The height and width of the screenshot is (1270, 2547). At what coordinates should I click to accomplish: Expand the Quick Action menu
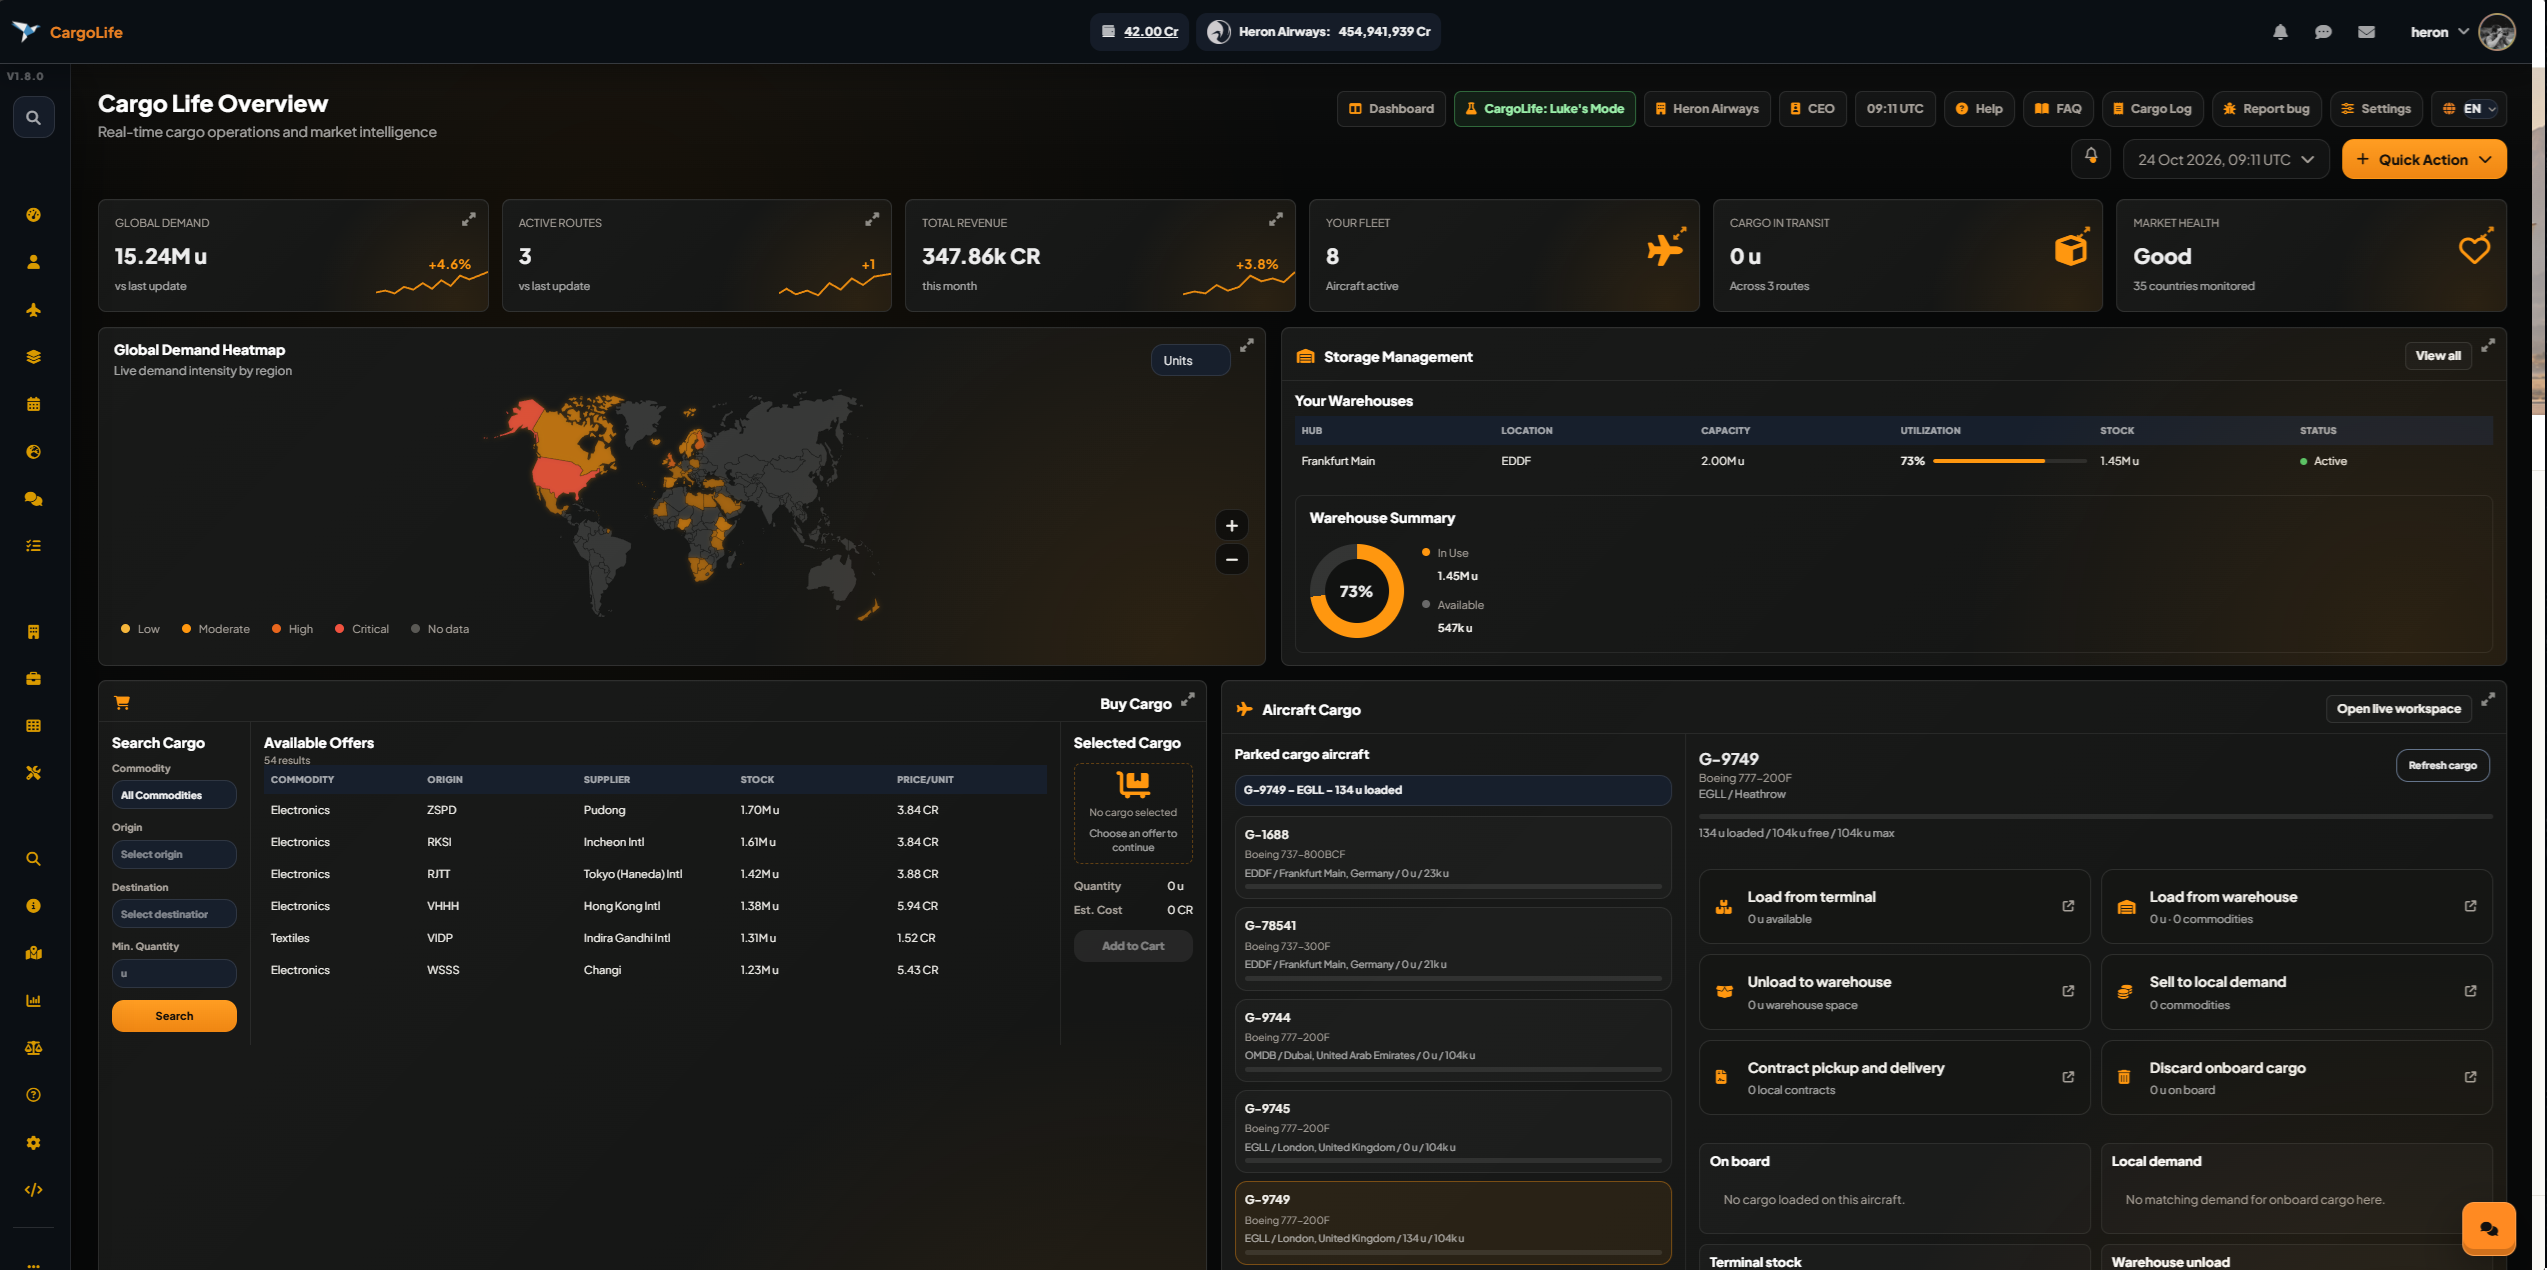pos(2424,160)
